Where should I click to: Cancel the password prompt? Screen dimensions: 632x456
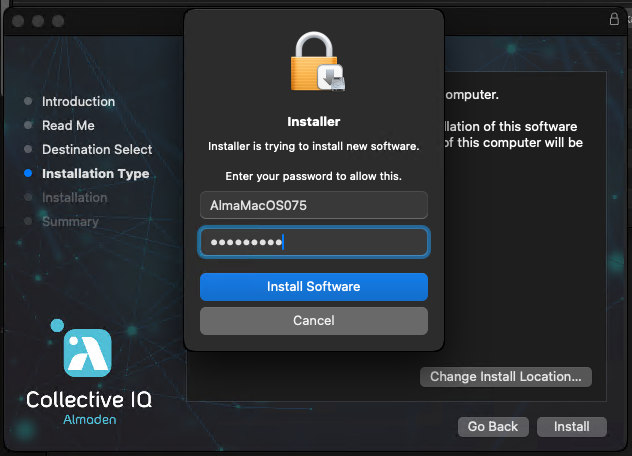tap(314, 321)
